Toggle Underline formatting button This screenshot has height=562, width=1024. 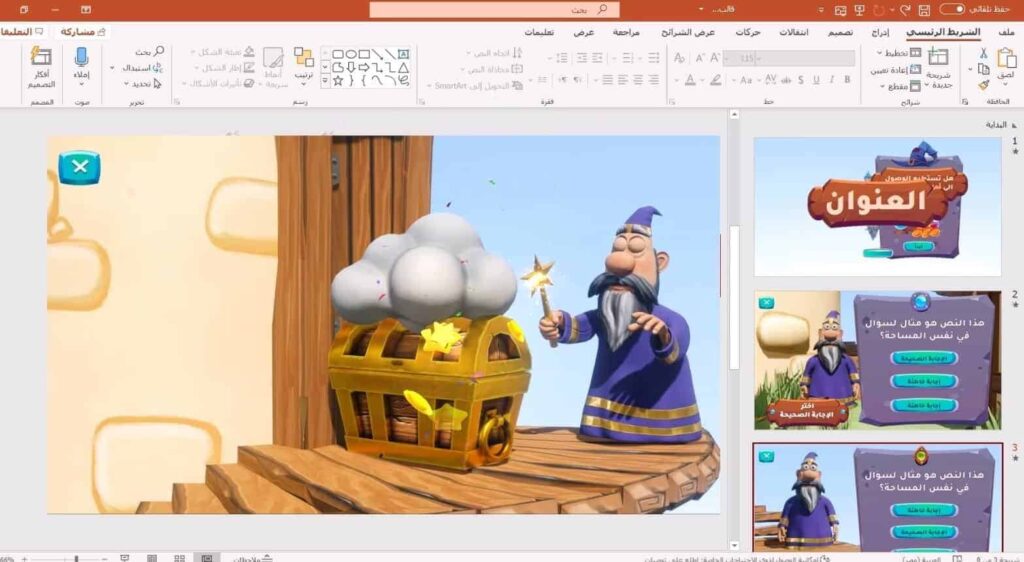816,80
